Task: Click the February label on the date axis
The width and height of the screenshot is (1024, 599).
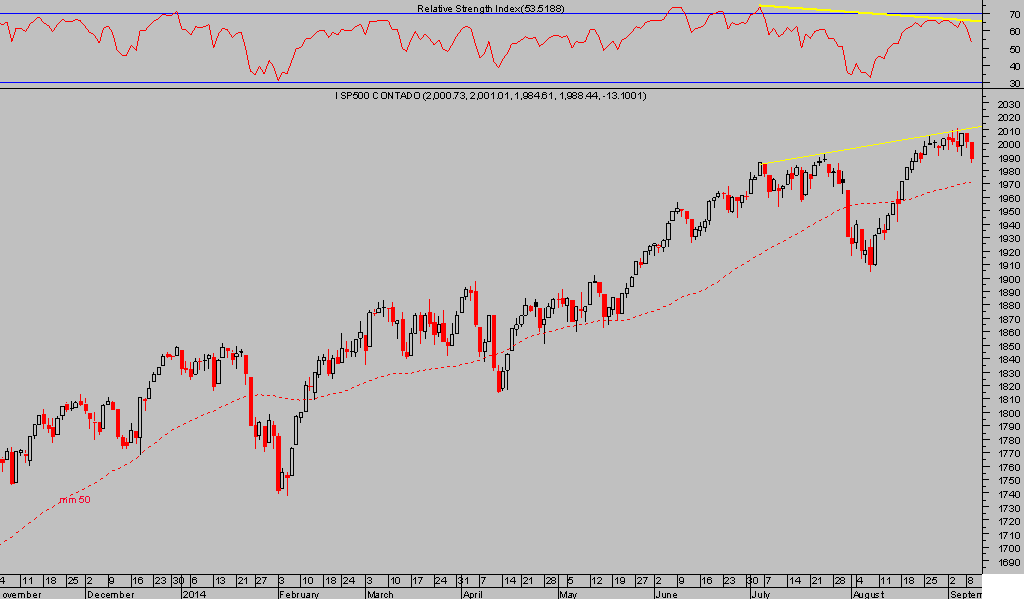Action: tap(299, 593)
